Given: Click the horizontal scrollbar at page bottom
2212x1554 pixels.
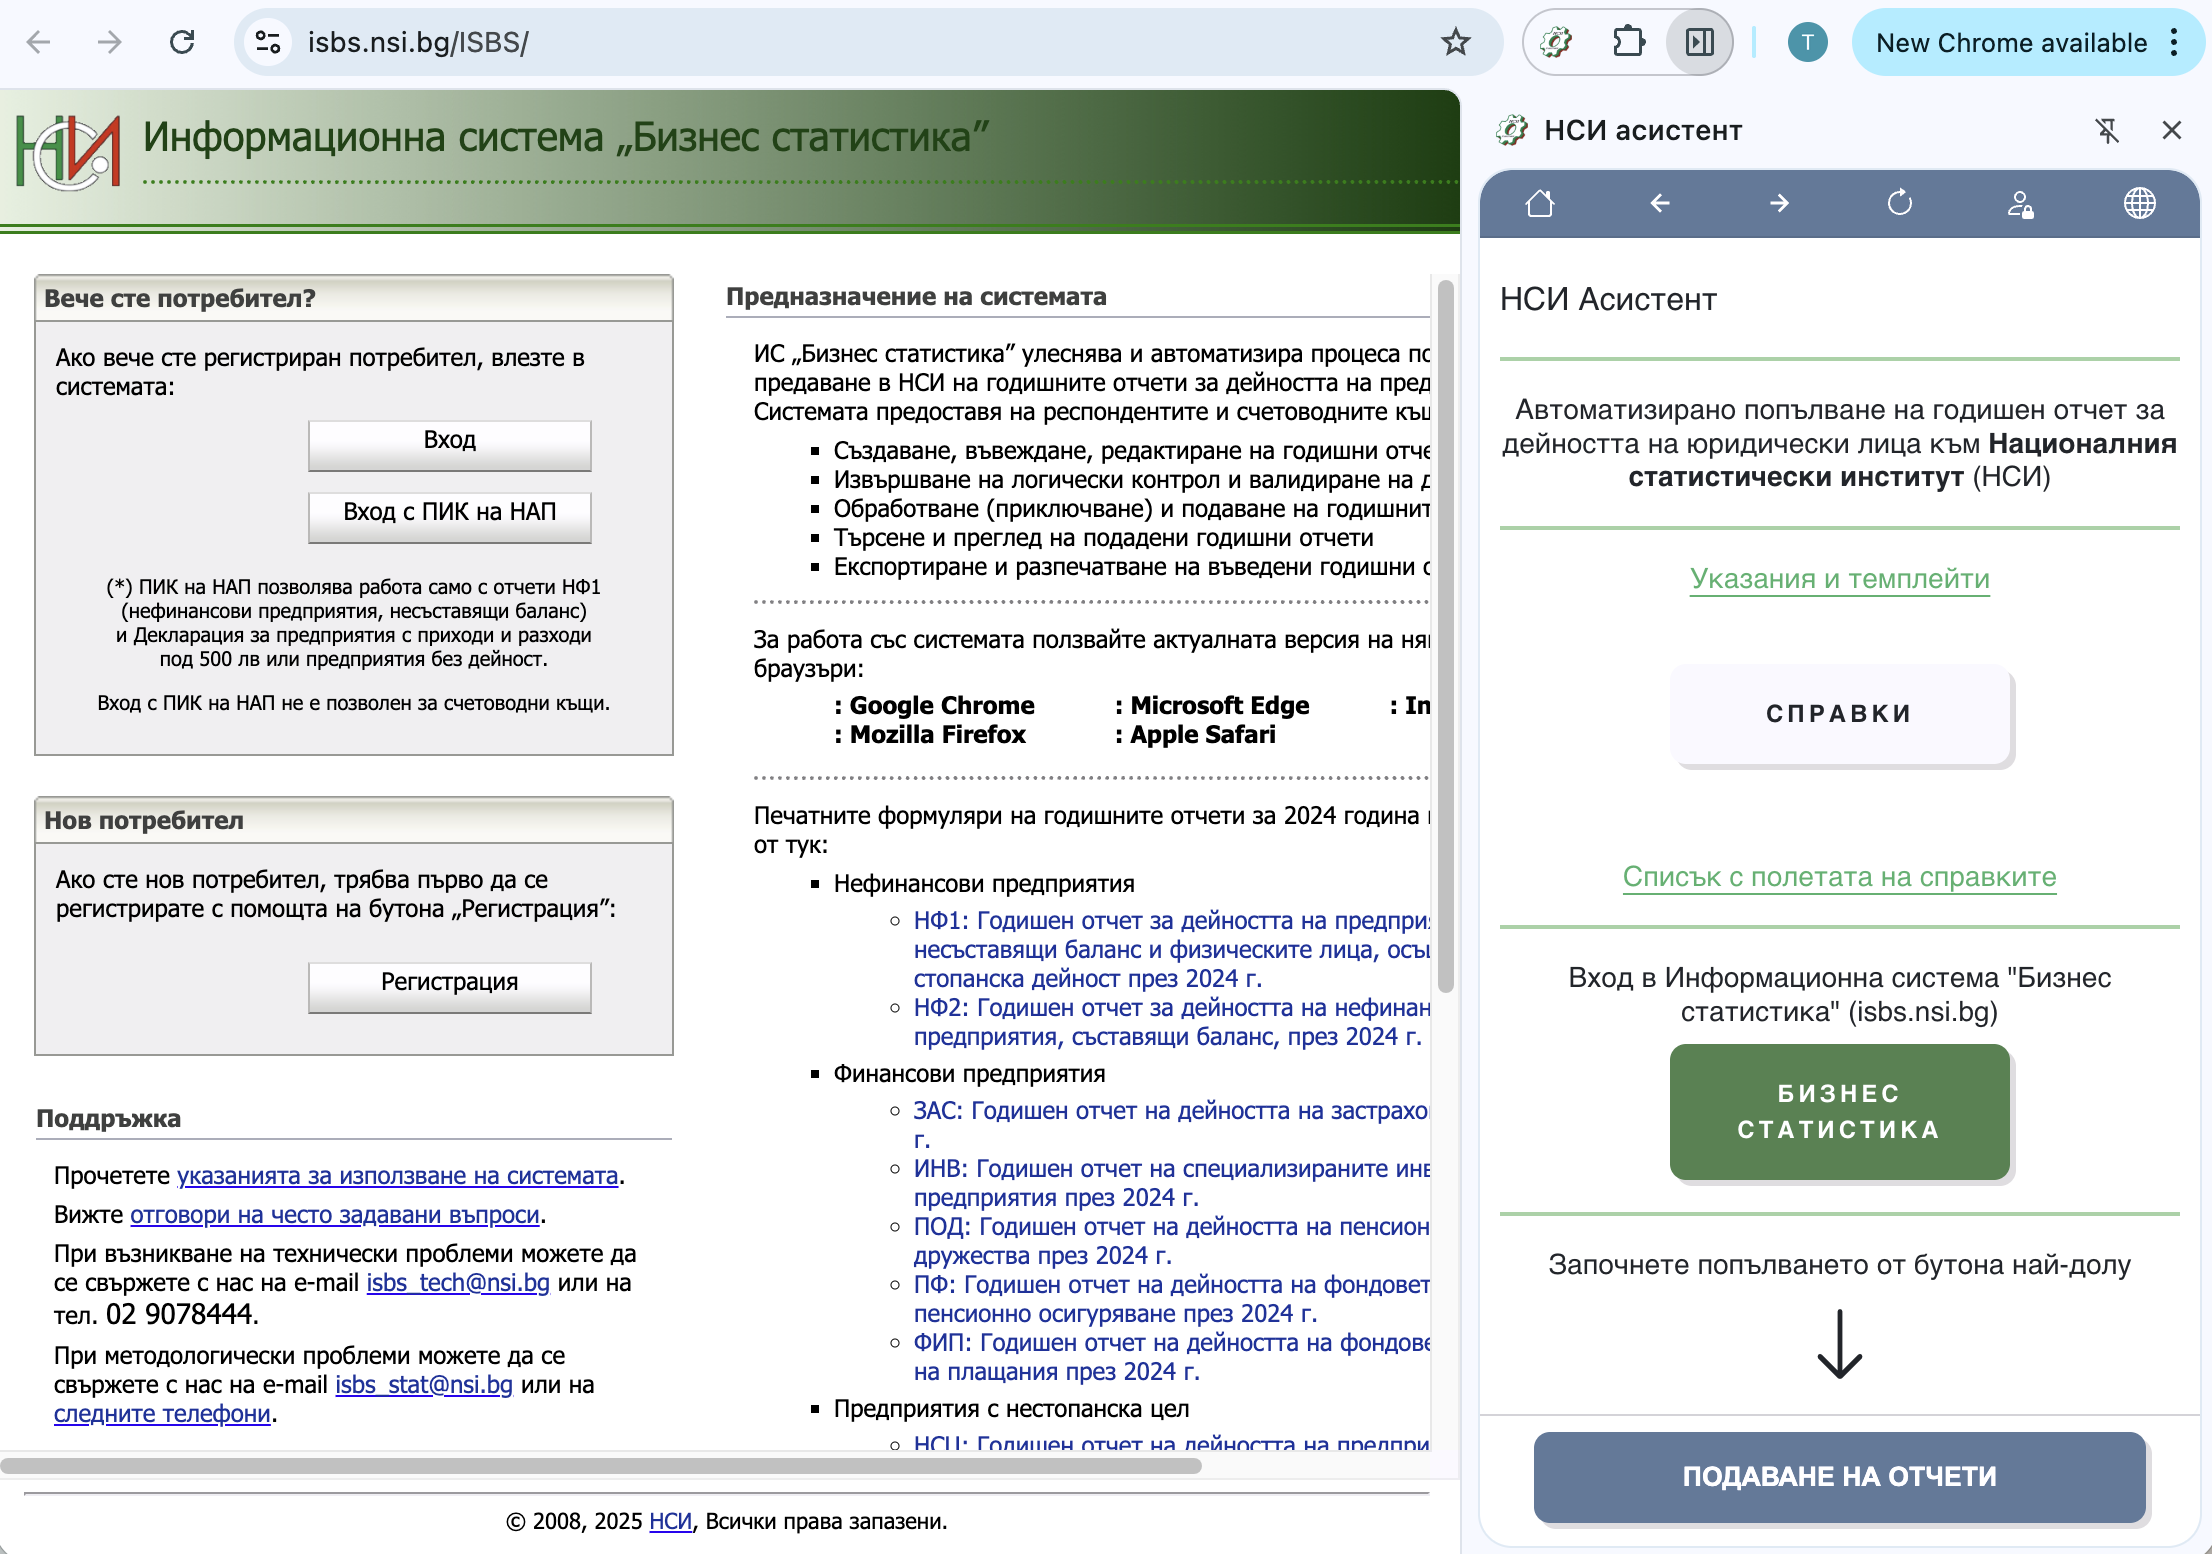Looking at the screenshot, I should pos(600,1466).
